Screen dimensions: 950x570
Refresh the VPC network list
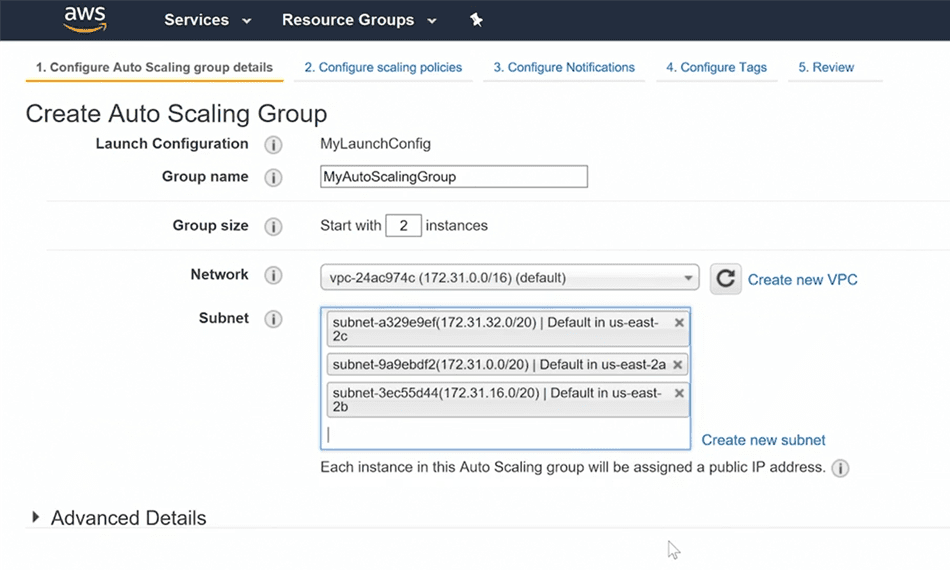(x=725, y=279)
